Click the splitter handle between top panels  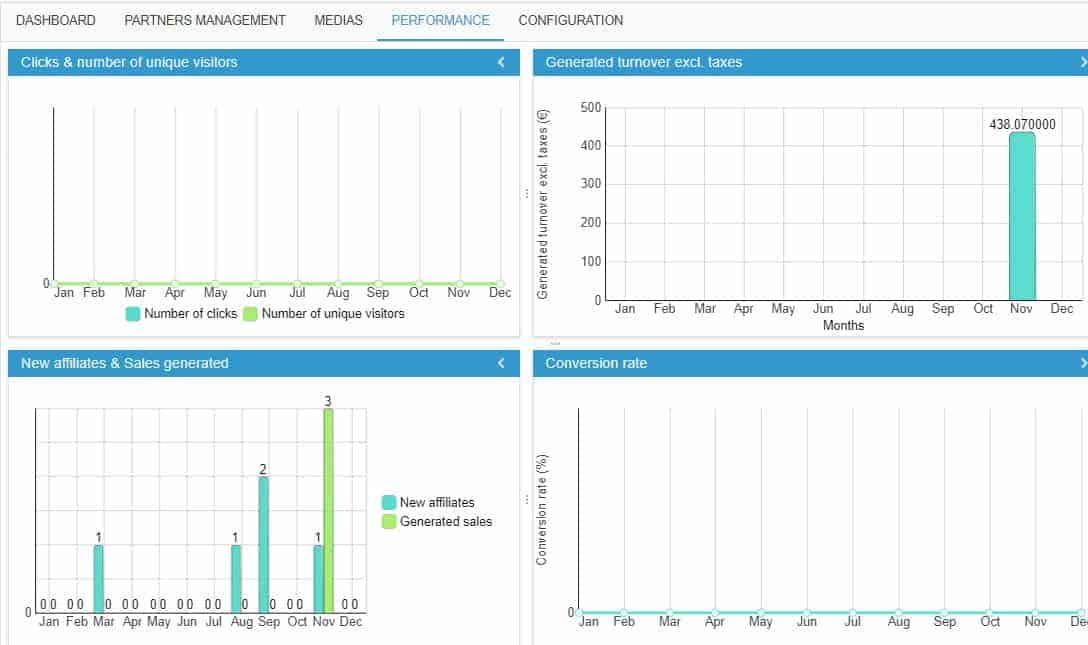point(526,193)
